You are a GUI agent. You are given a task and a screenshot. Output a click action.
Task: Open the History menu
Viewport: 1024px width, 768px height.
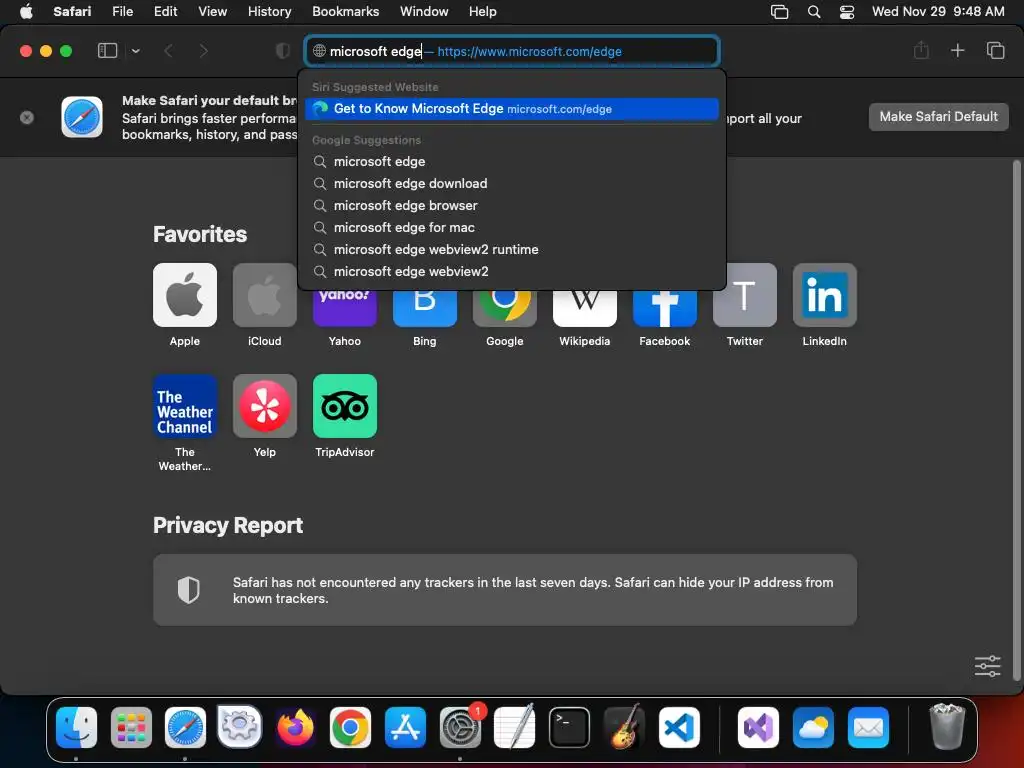pos(269,12)
